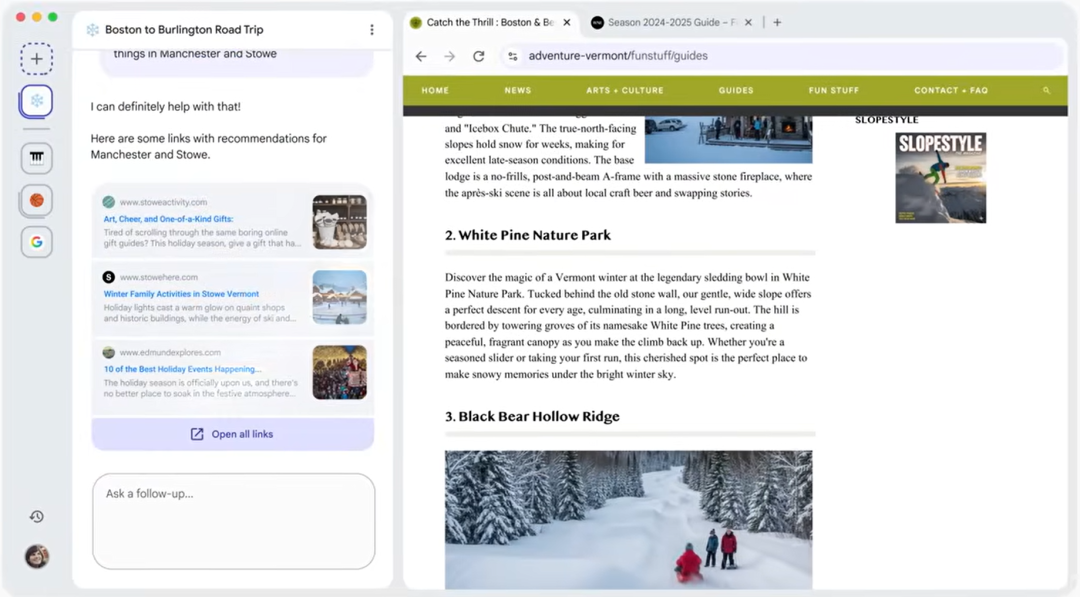Click the user profile avatar

pos(36,556)
